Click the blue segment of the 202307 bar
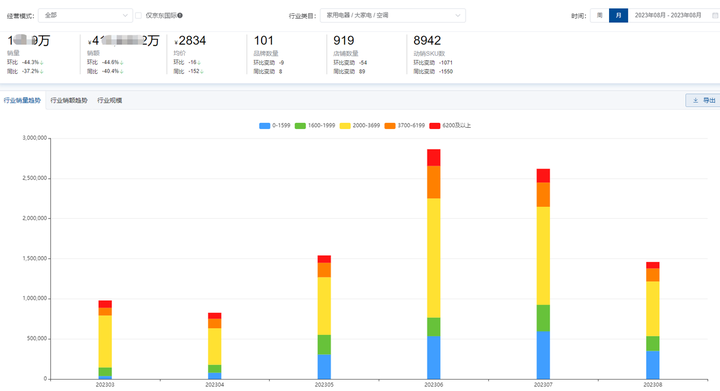The image size is (720, 391). coord(543,355)
